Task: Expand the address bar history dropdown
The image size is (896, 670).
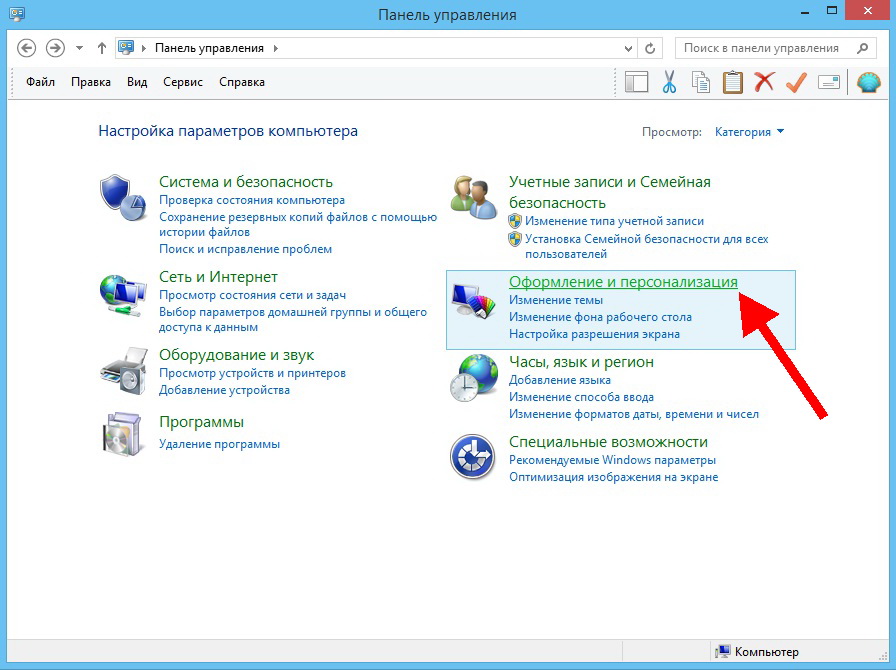Action: coord(628,48)
